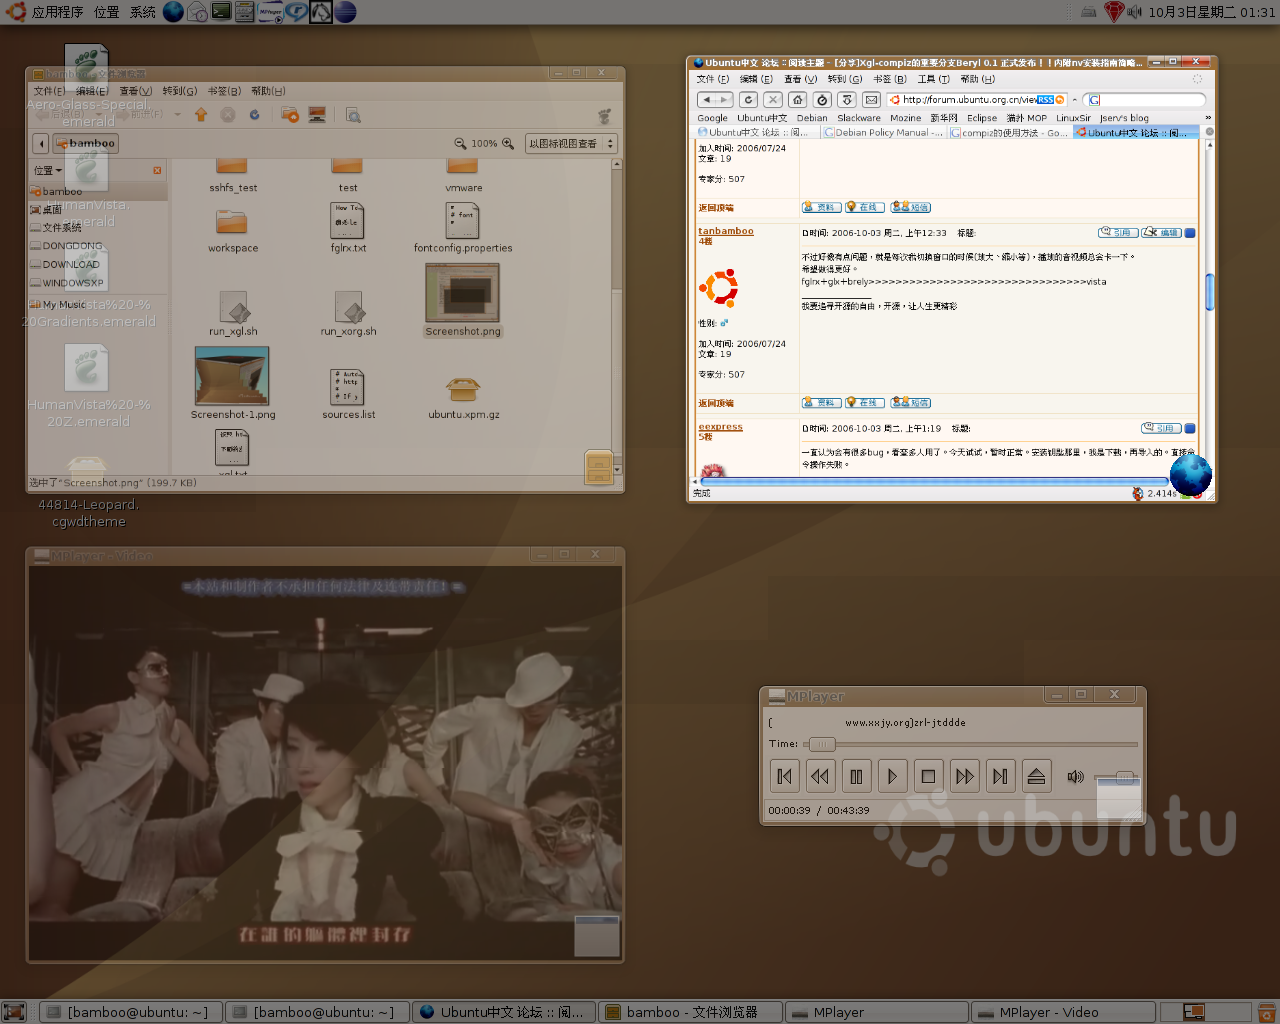Click the Google search box in web browser

tap(1146, 99)
